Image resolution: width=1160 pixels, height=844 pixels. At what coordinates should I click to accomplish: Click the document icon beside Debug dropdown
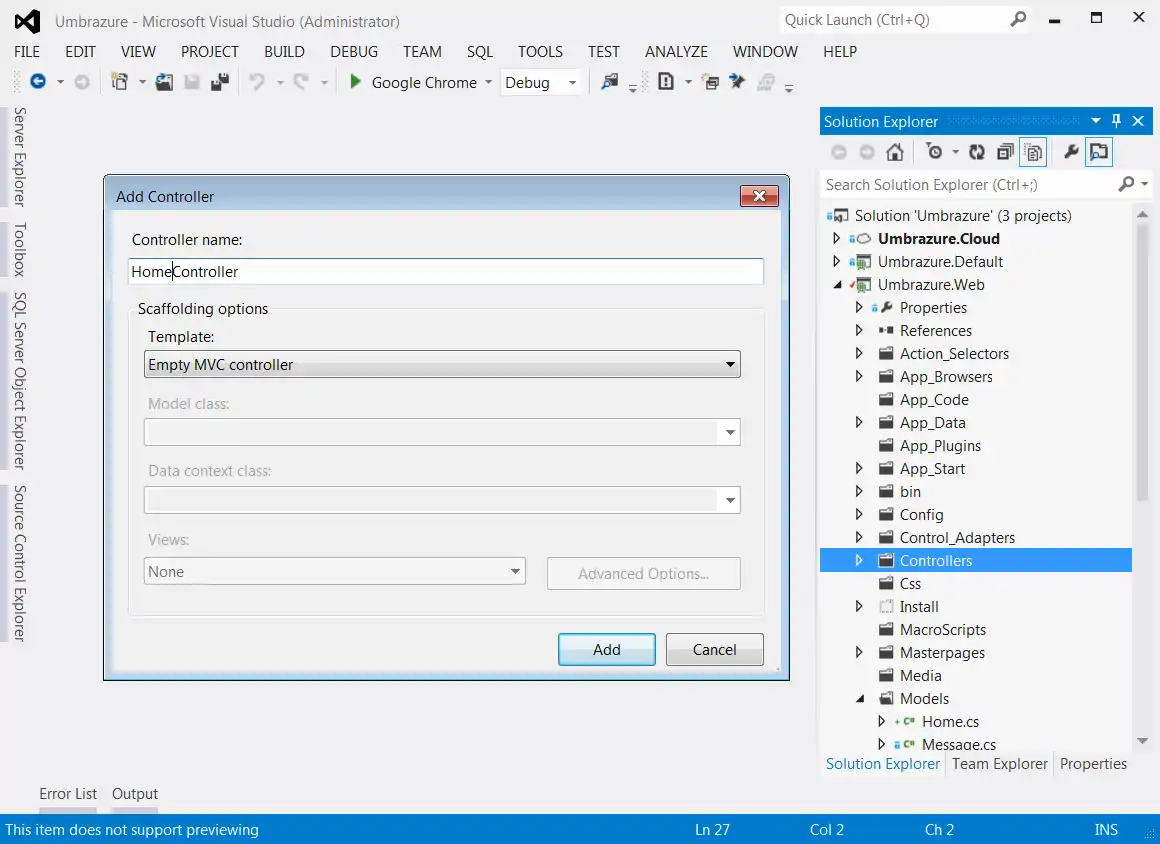(x=666, y=81)
